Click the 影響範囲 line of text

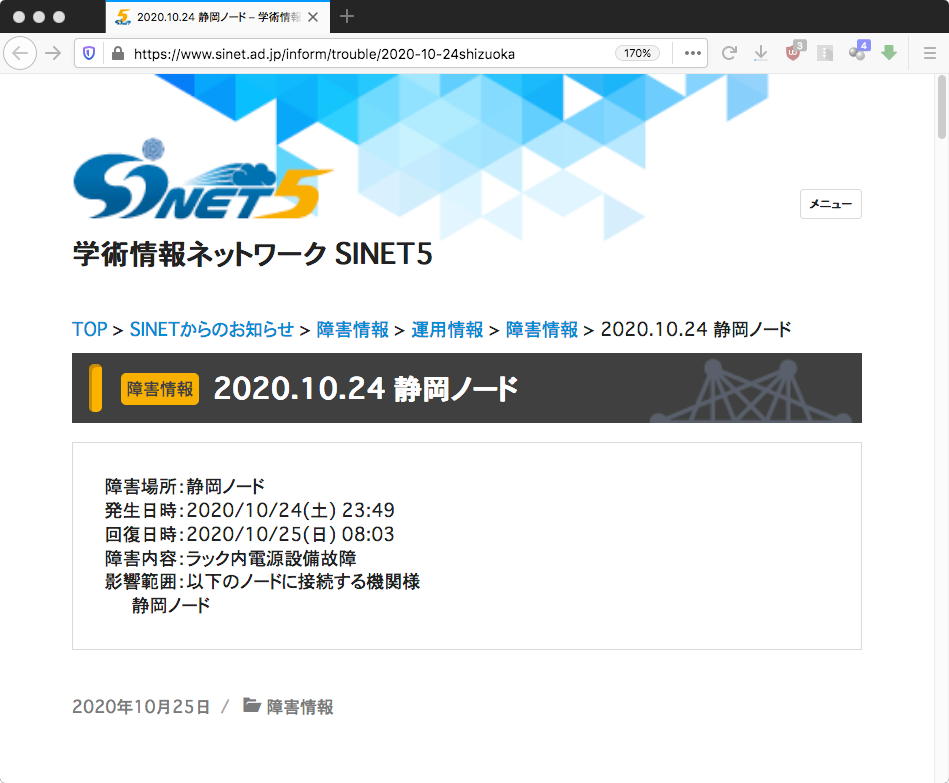click(262, 582)
